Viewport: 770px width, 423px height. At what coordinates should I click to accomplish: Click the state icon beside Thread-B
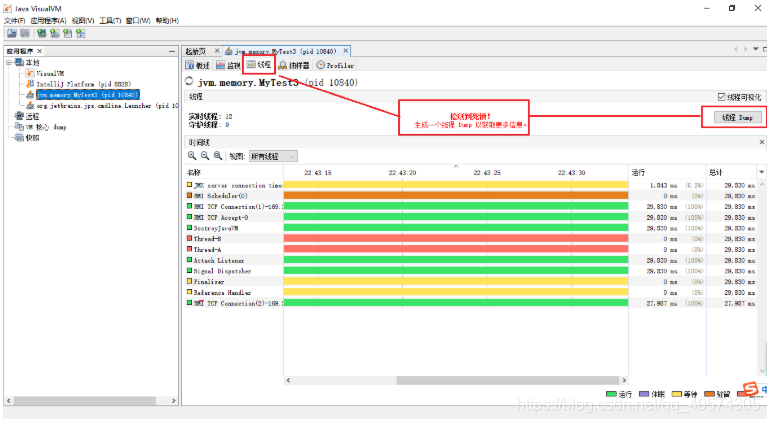coord(189,238)
